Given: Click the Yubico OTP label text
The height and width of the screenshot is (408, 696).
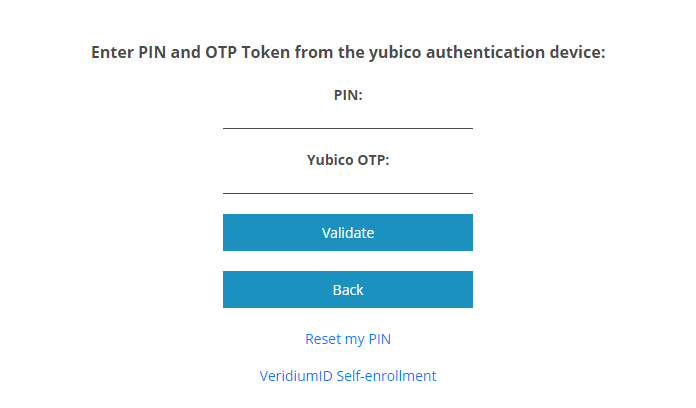Looking at the screenshot, I should click(x=347, y=159).
